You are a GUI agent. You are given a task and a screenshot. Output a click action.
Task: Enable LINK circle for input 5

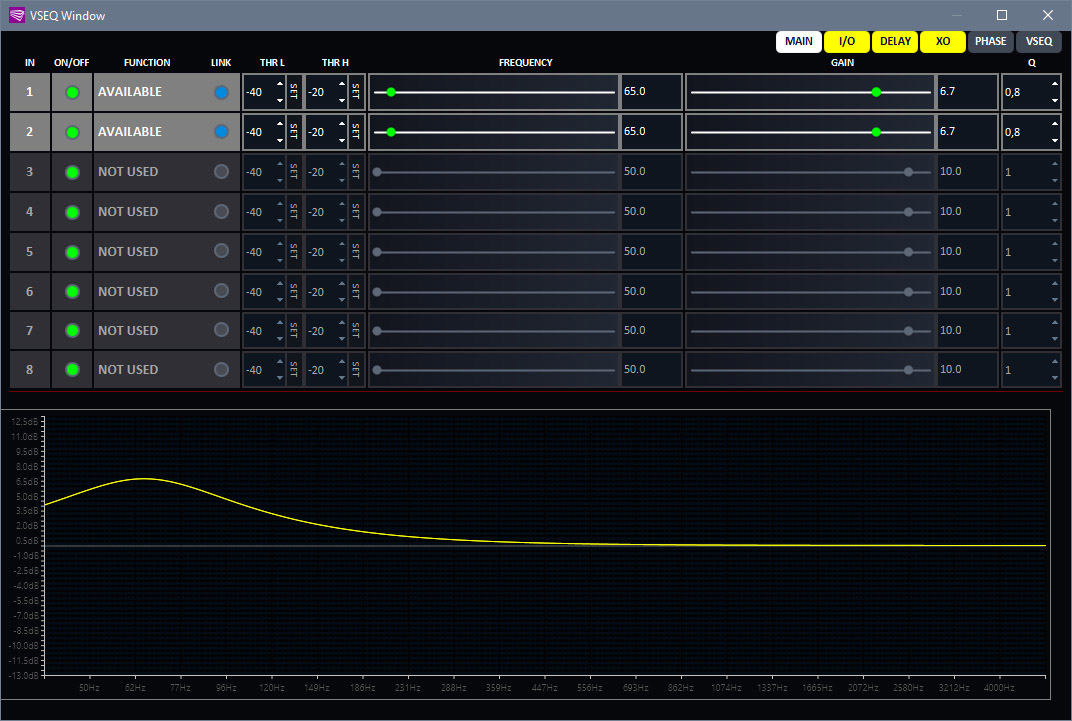(x=221, y=251)
